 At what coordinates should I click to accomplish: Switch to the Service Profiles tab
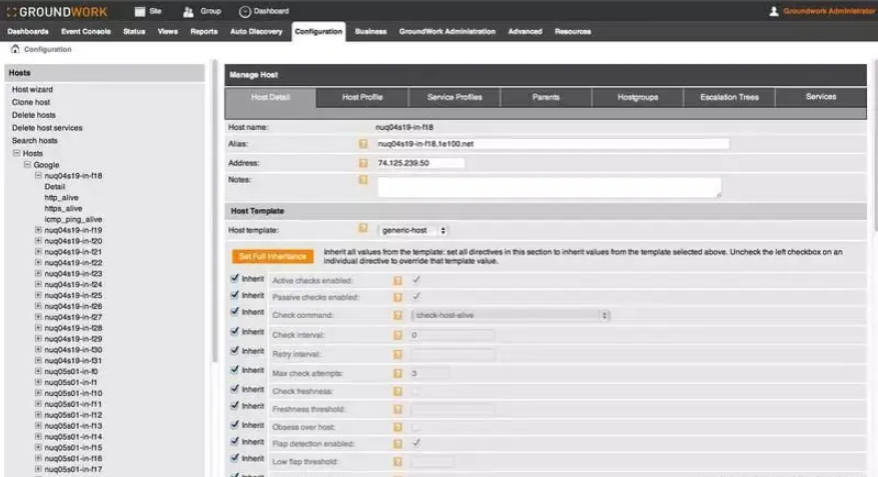point(455,97)
